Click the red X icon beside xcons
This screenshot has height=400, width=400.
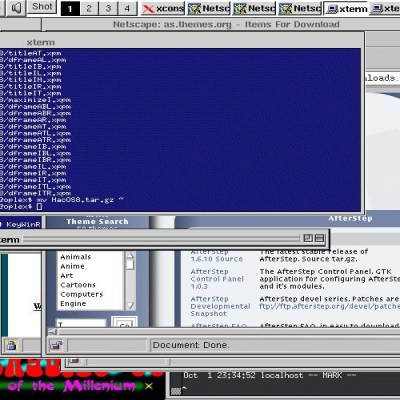point(148,9)
